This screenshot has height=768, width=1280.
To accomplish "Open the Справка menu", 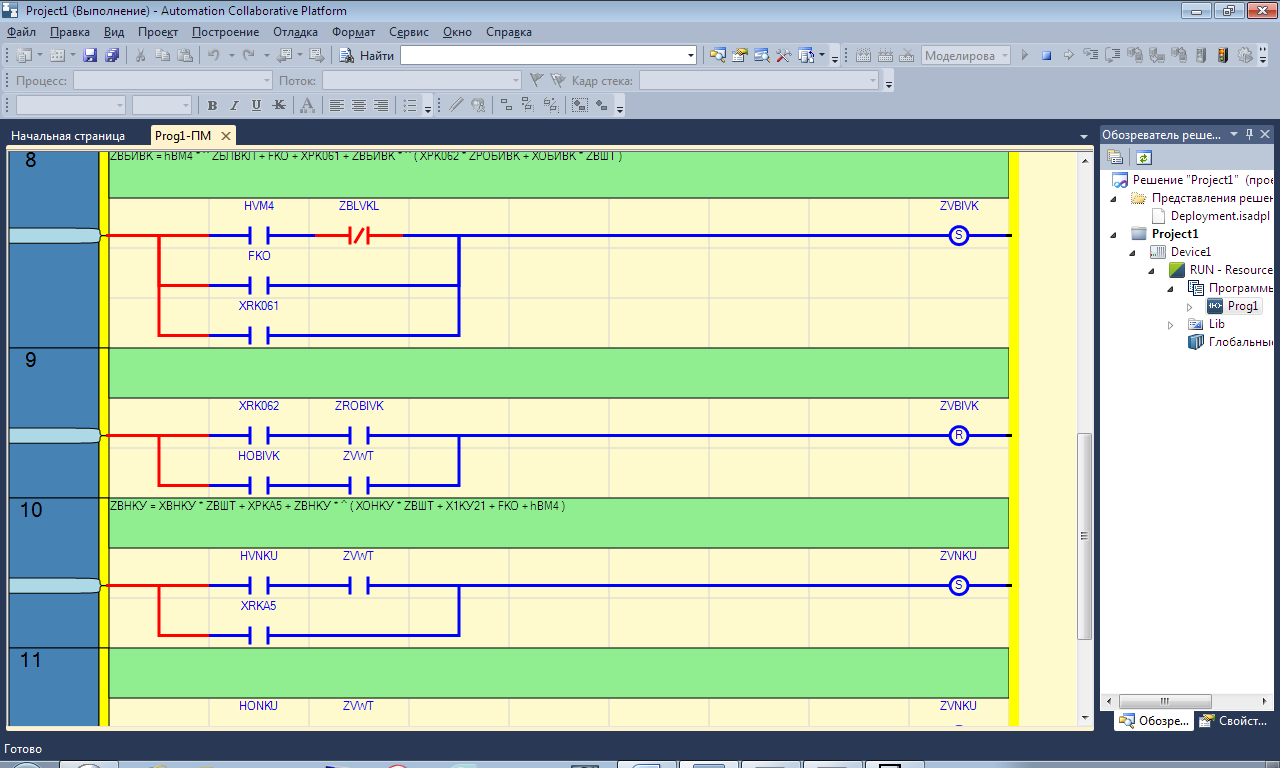I will pyautogui.click(x=509, y=32).
